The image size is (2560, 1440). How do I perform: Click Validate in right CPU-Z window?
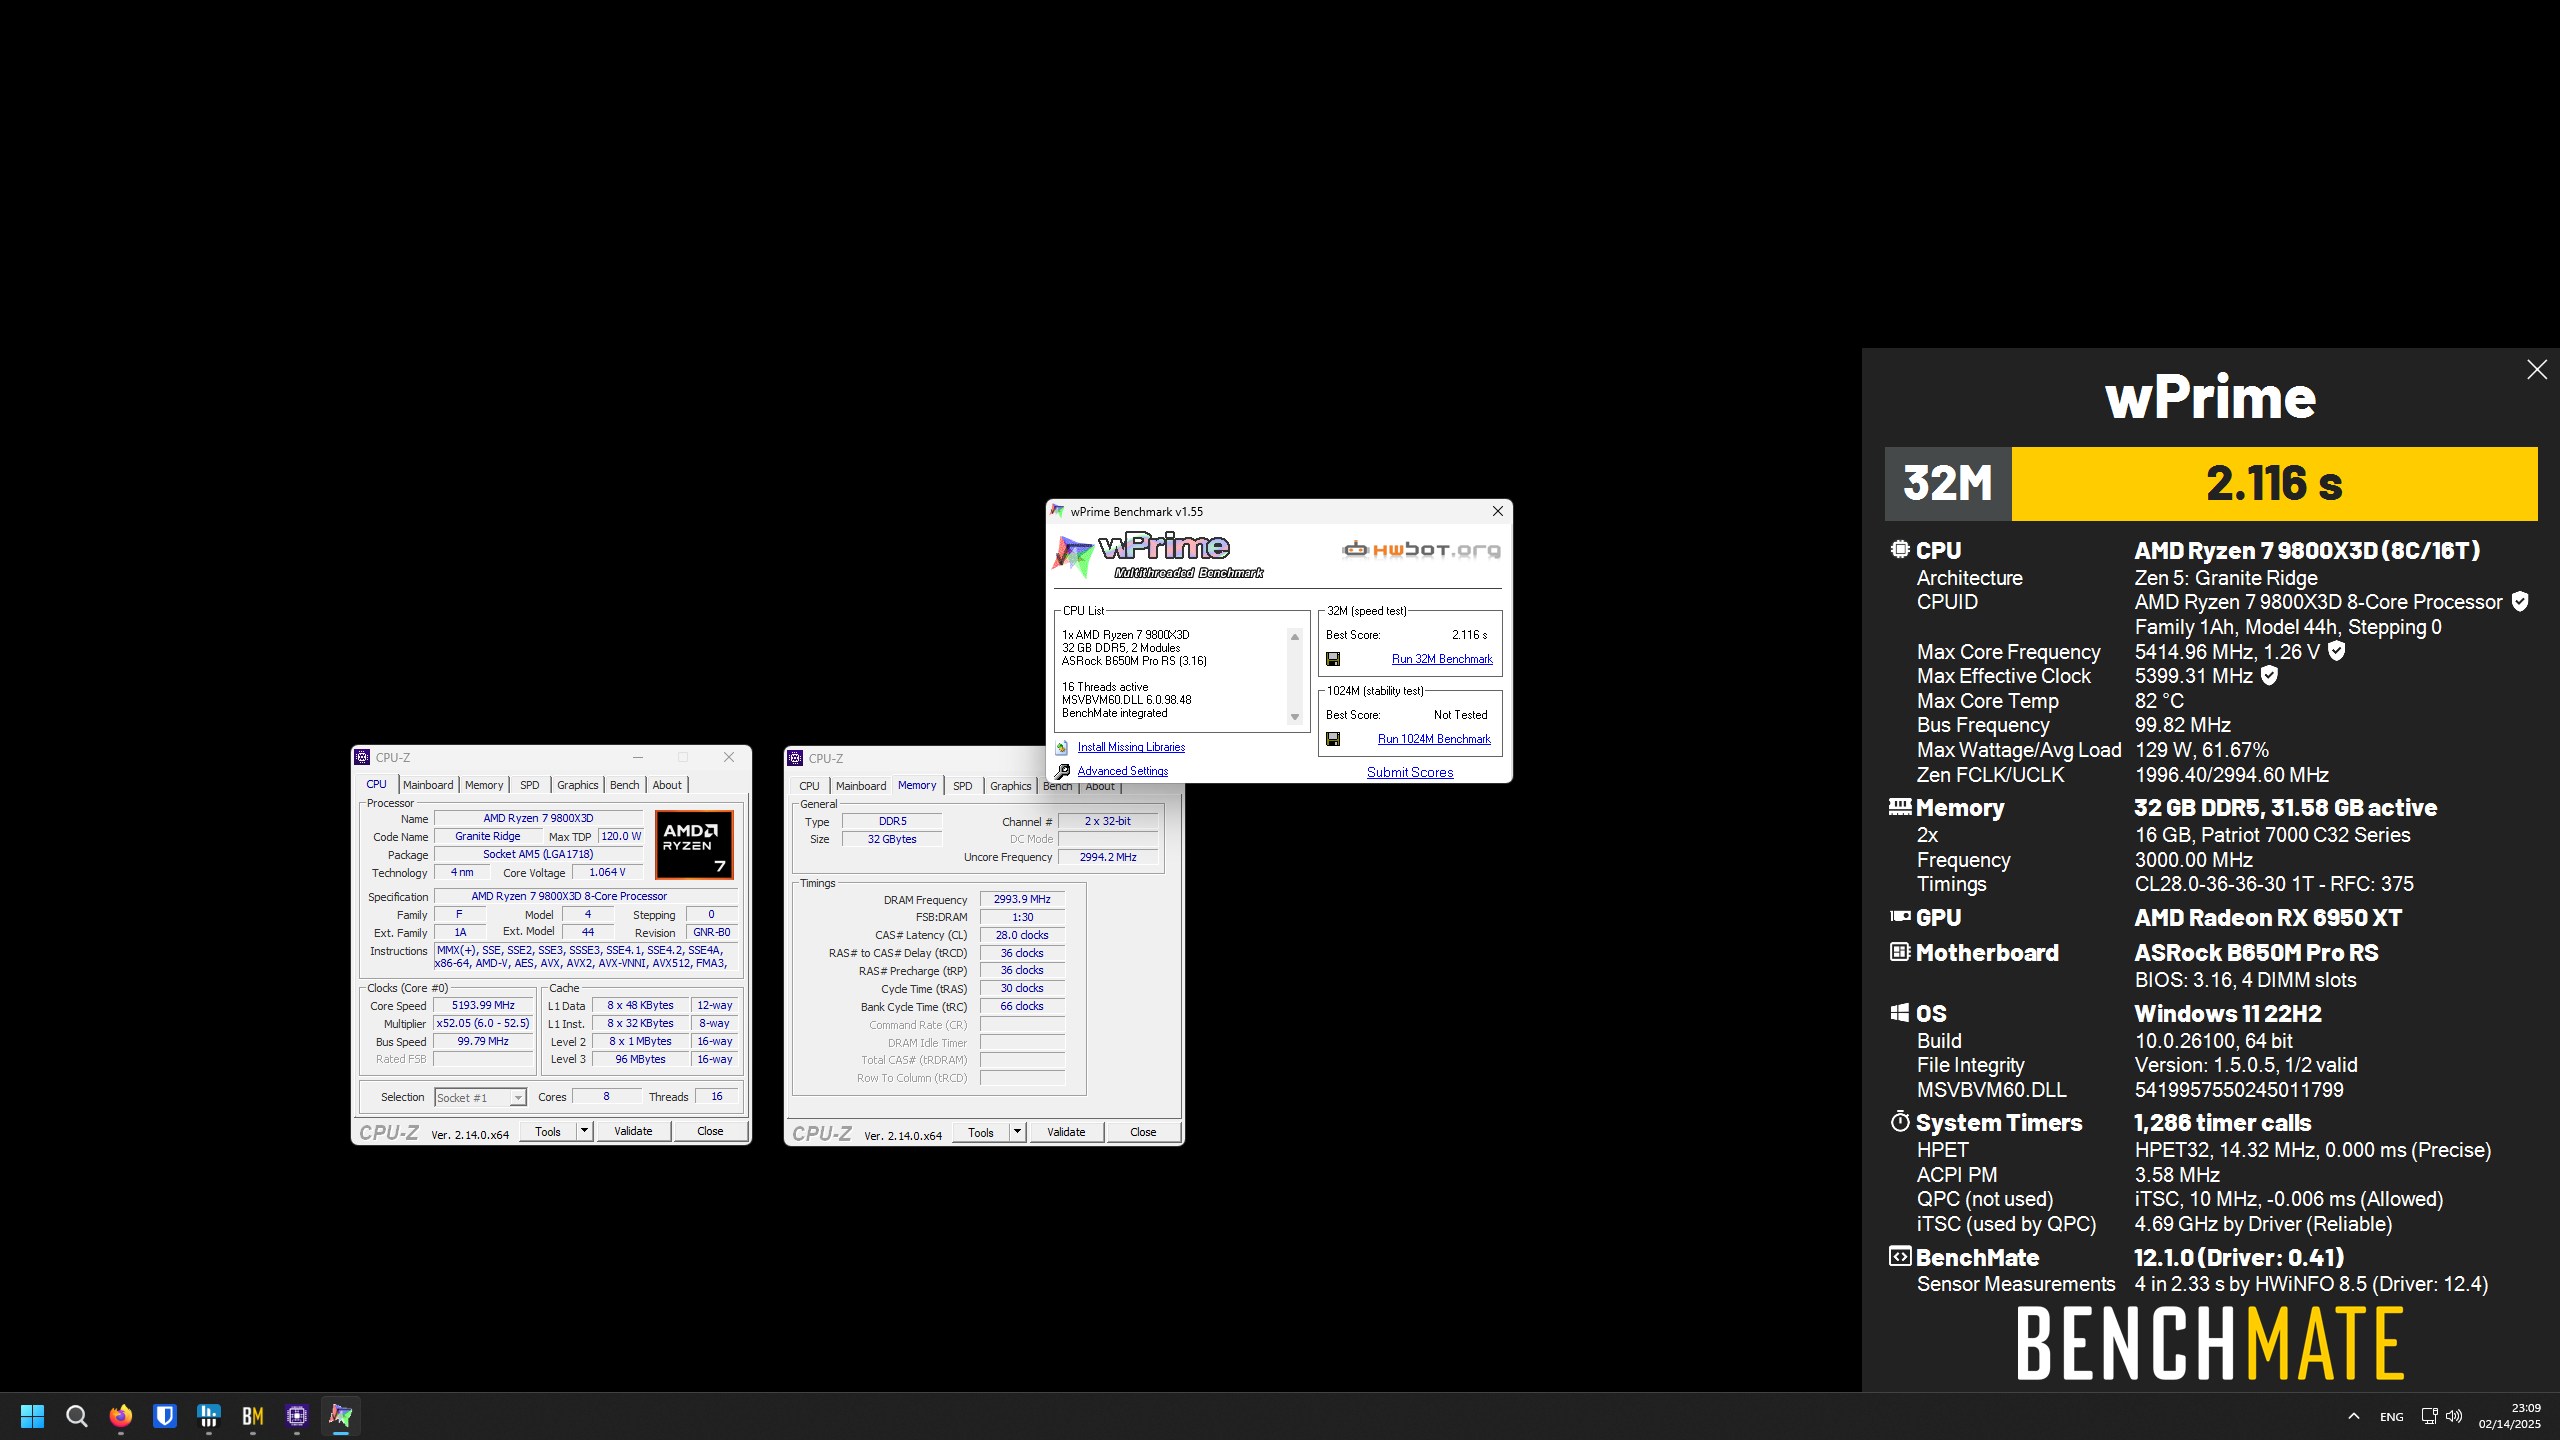(x=1066, y=1133)
